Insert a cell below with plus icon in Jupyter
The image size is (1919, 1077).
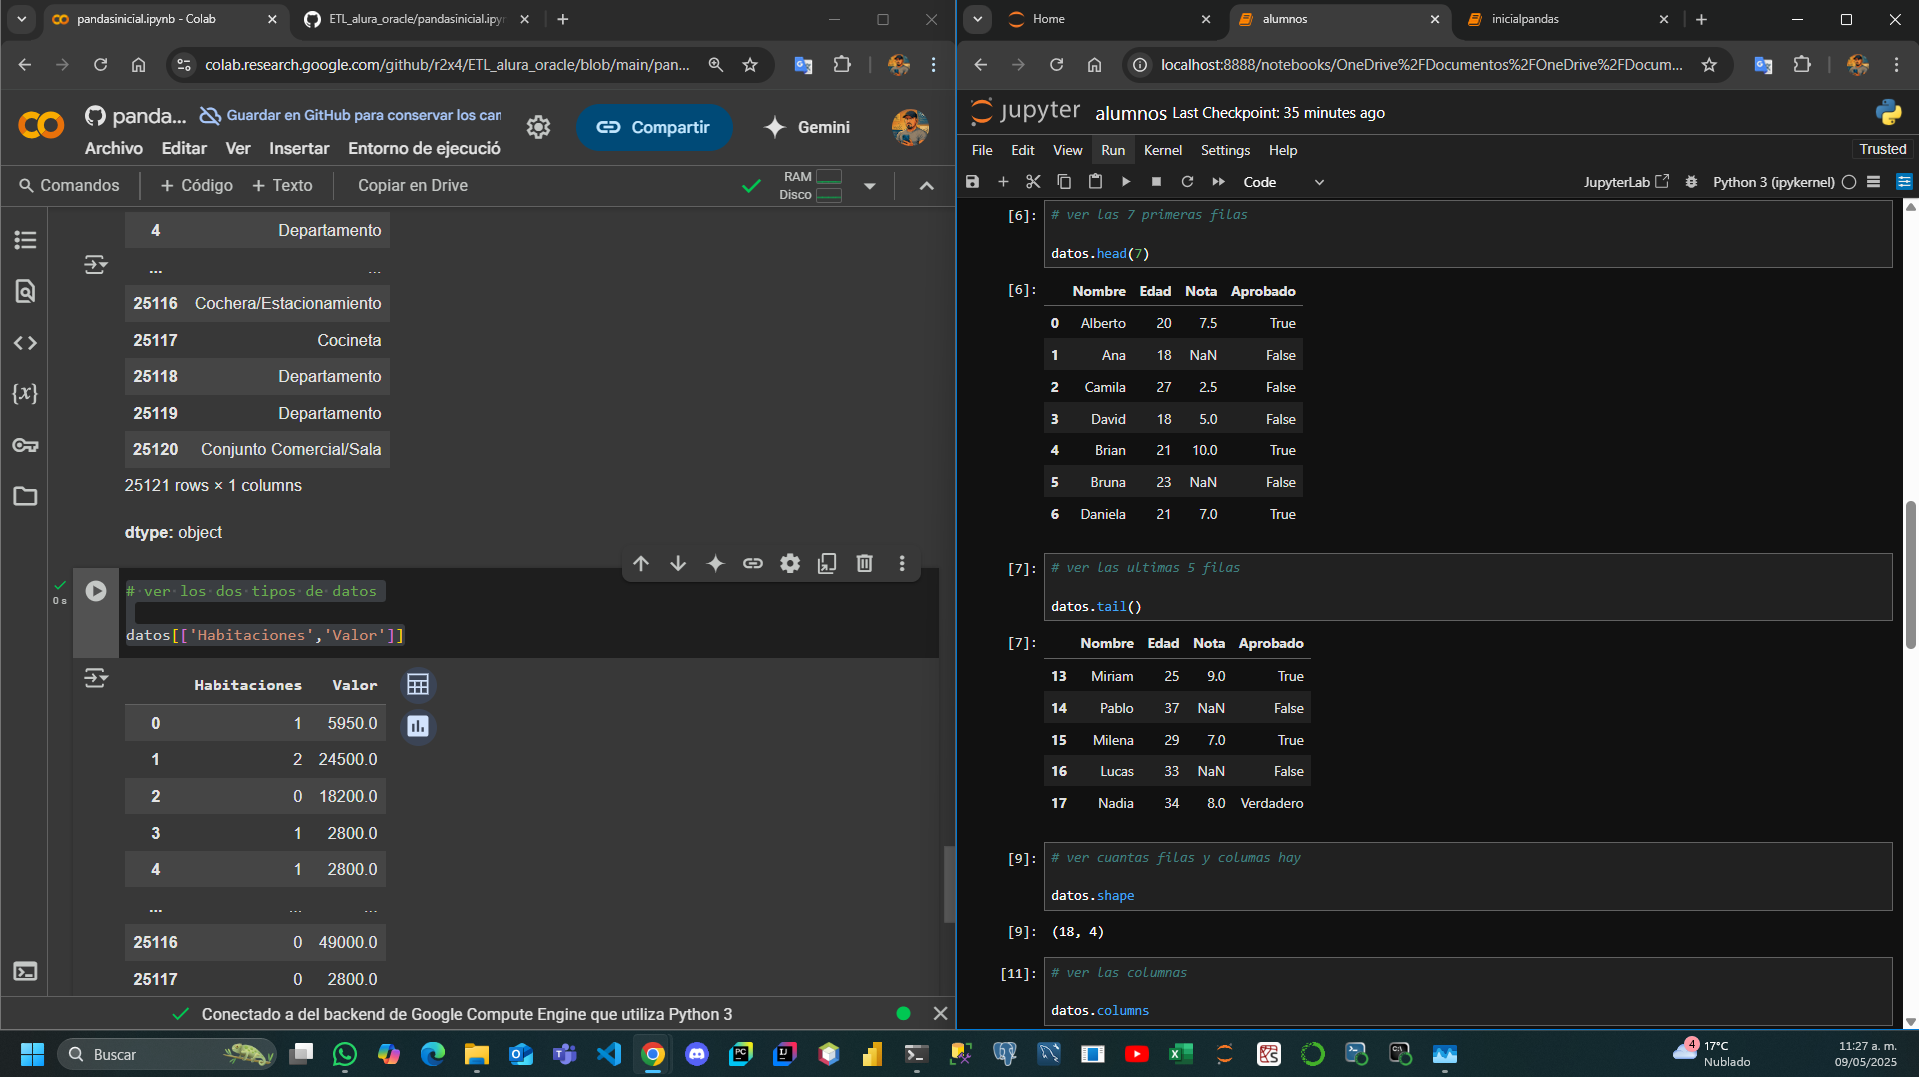point(1003,182)
